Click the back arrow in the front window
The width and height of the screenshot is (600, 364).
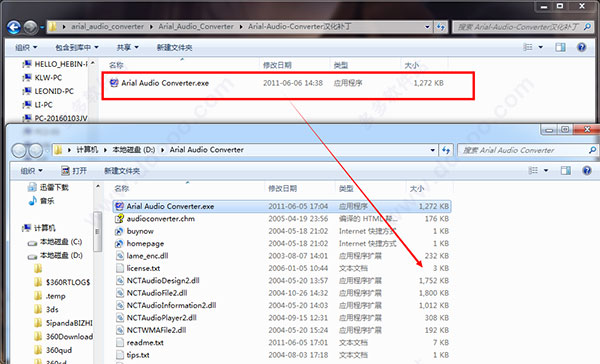19,150
